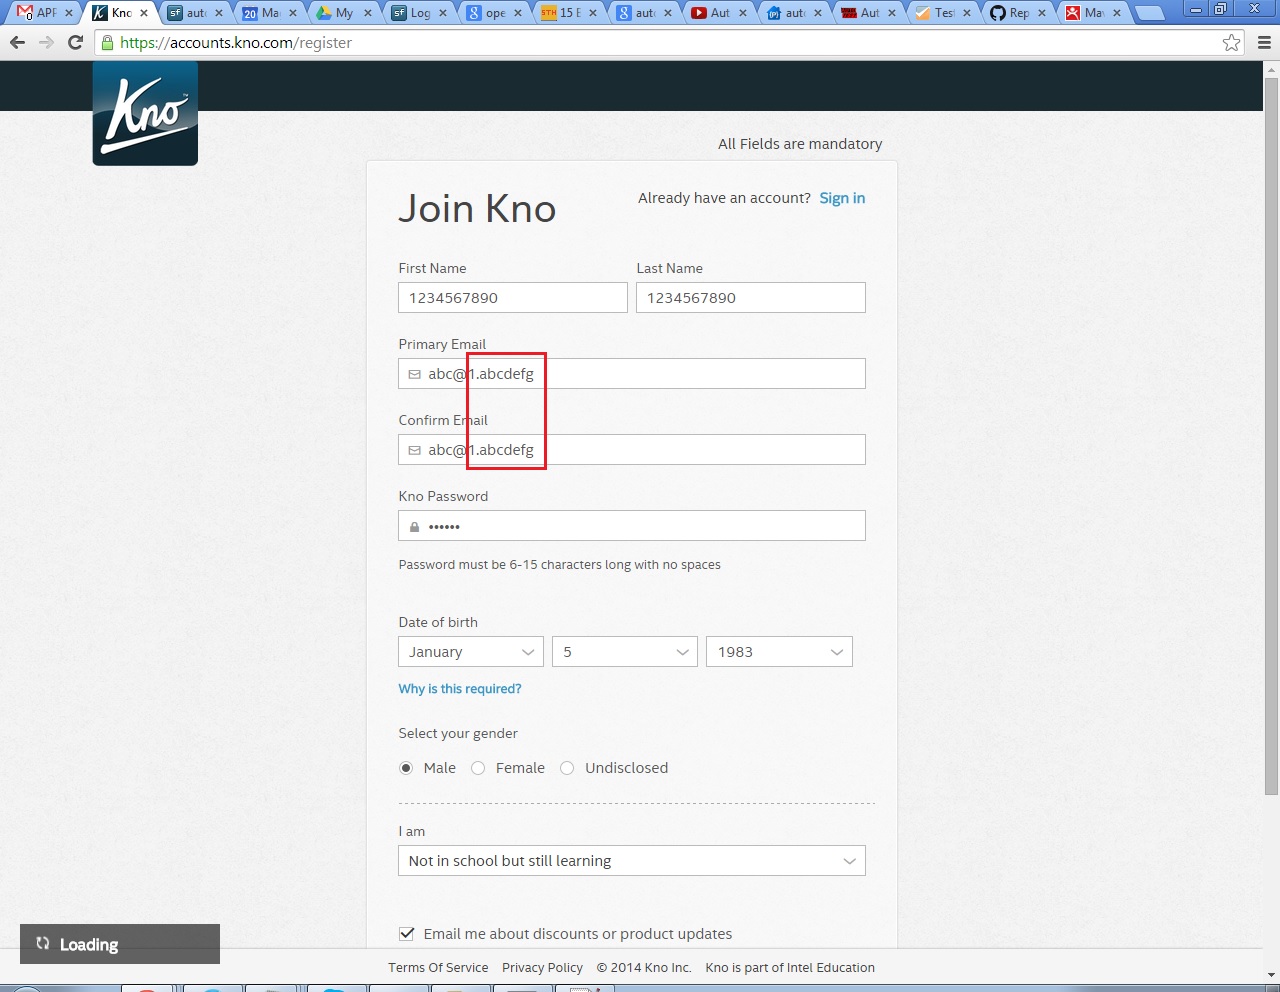Click the scrollbar up arrow
Viewport: 1280px width, 992px height.
click(1271, 68)
